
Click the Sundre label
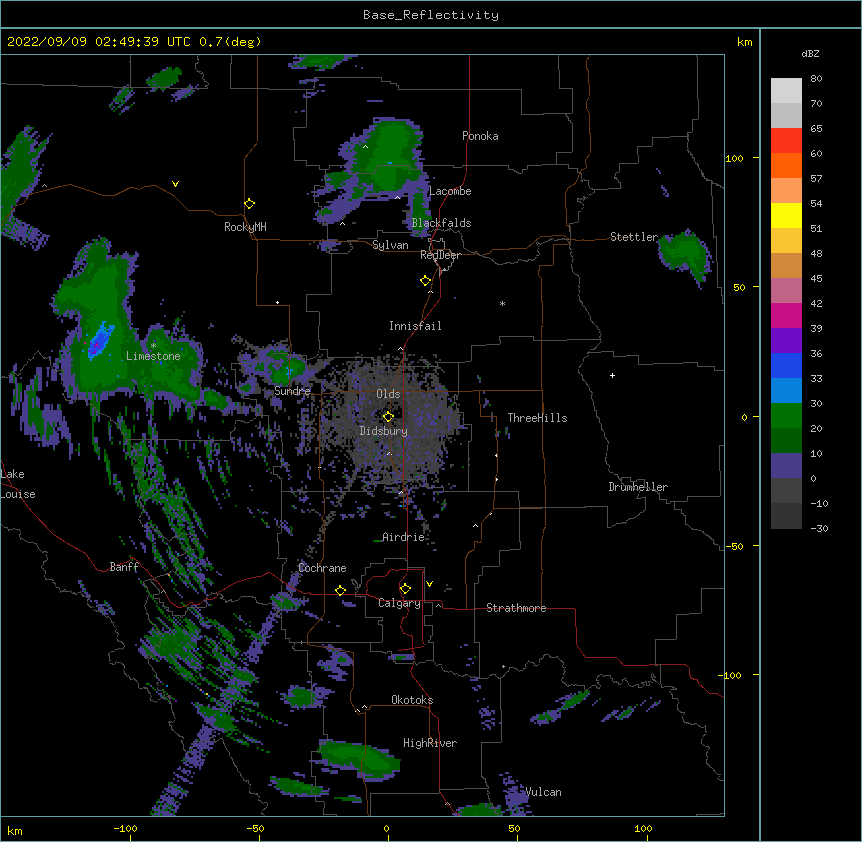(x=292, y=391)
